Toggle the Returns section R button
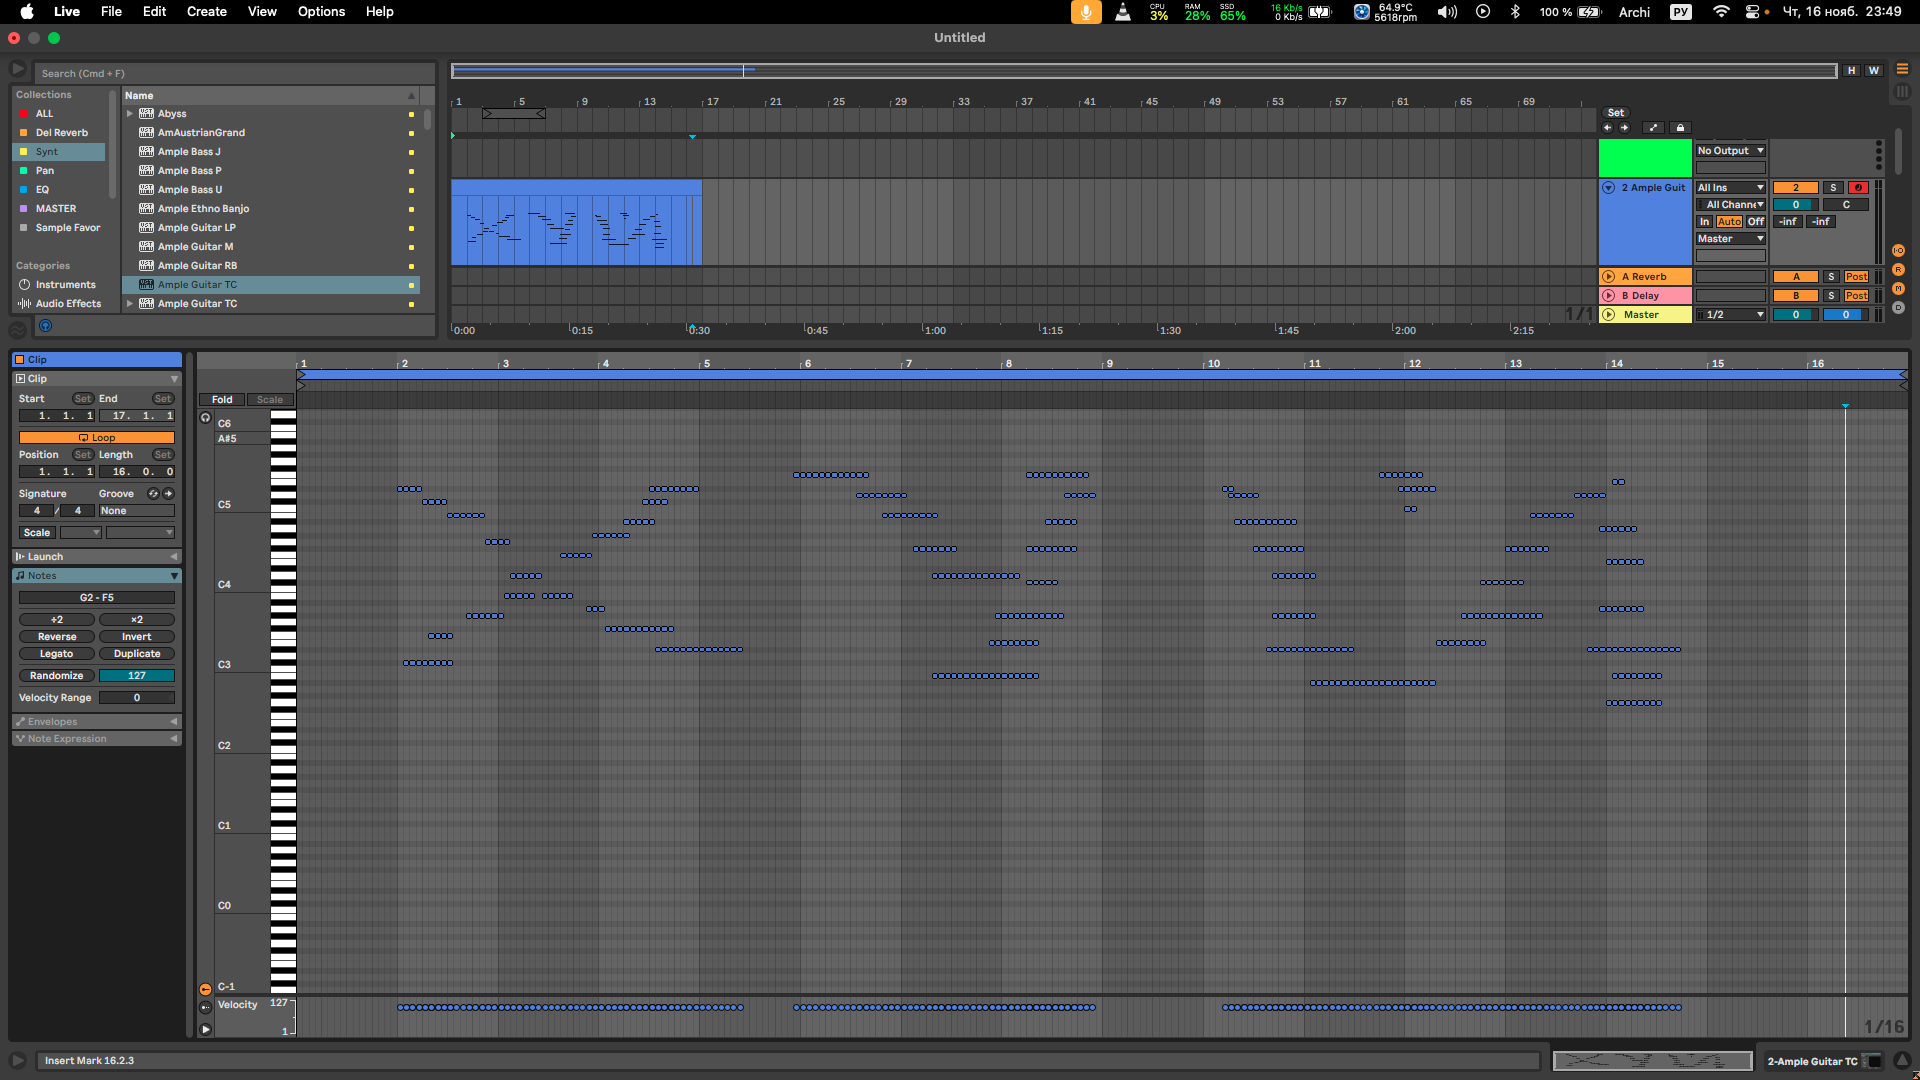The width and height of the screenshot is (1920, 1080). coord(1898,270)
